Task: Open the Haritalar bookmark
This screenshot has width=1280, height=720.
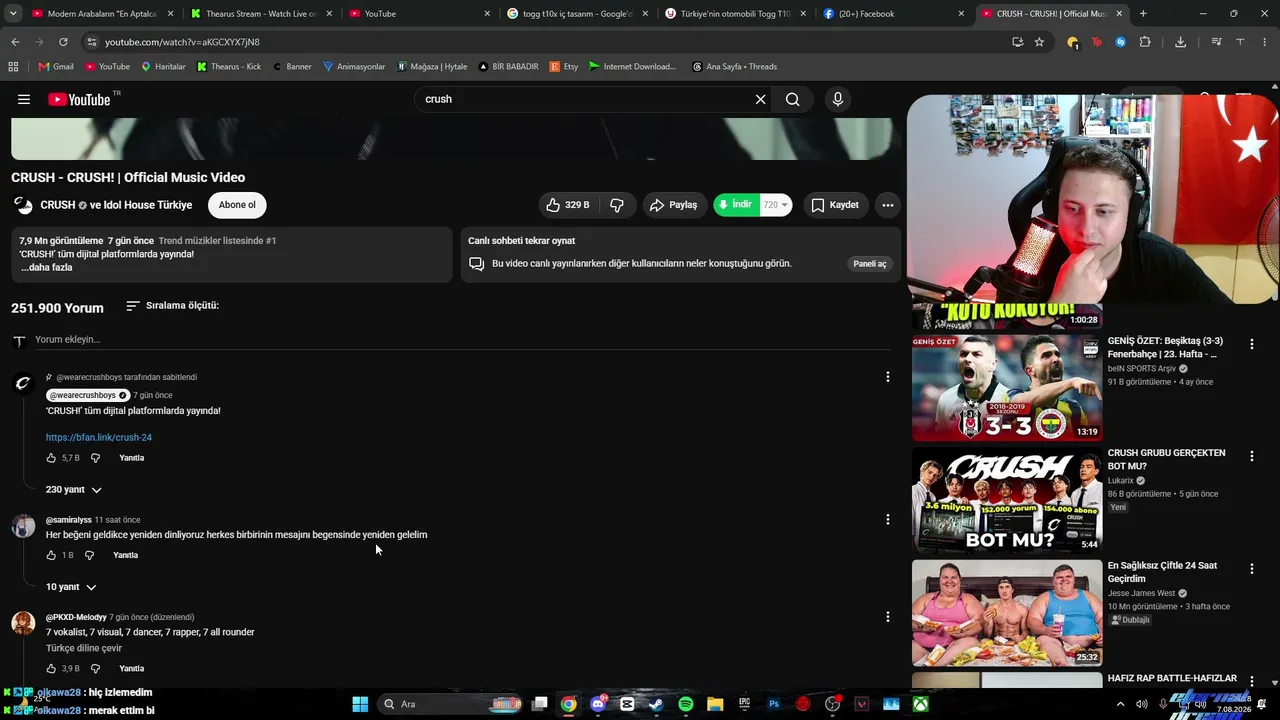Action: coord(163,67)
